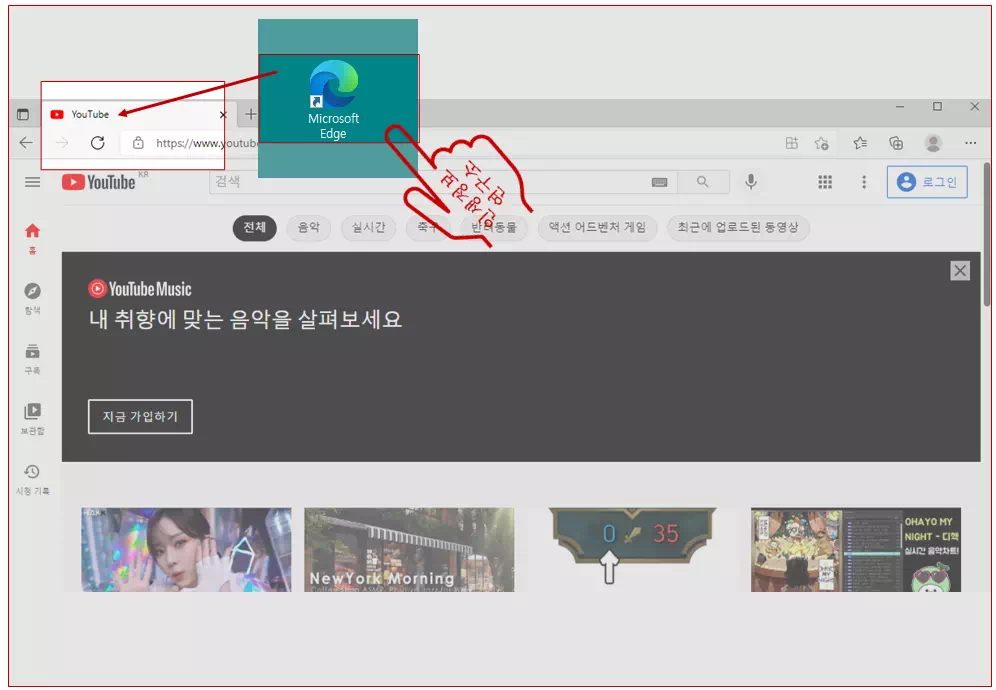
Task: Click the 로그인 sign-in button
Action: click(927, 182)
